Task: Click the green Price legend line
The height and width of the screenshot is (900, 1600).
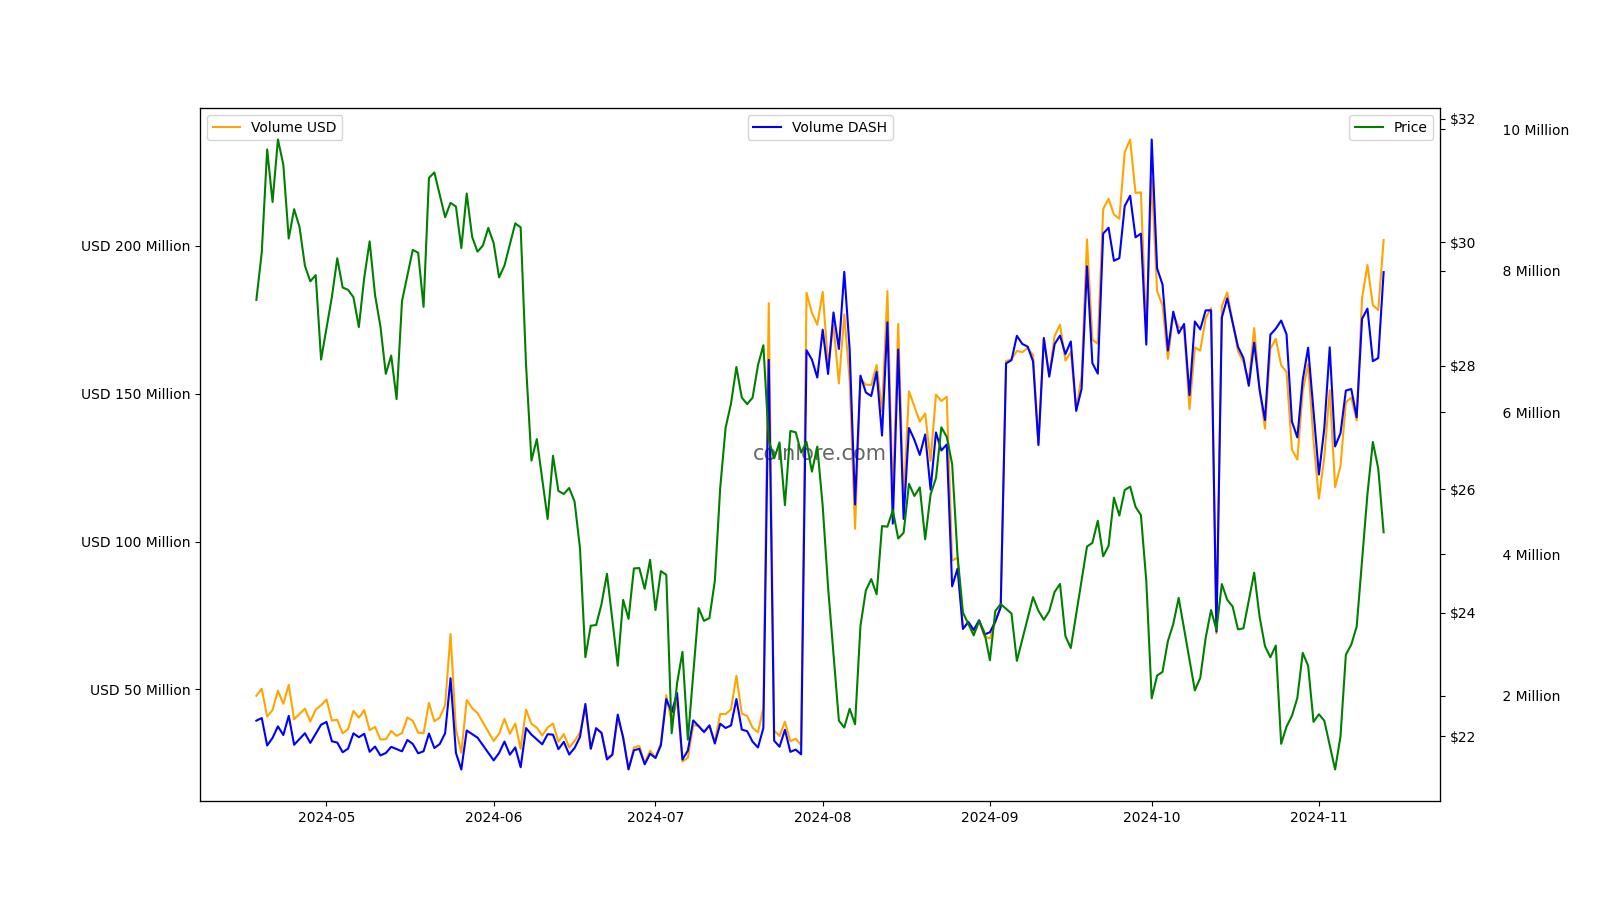Action: 1369,128
